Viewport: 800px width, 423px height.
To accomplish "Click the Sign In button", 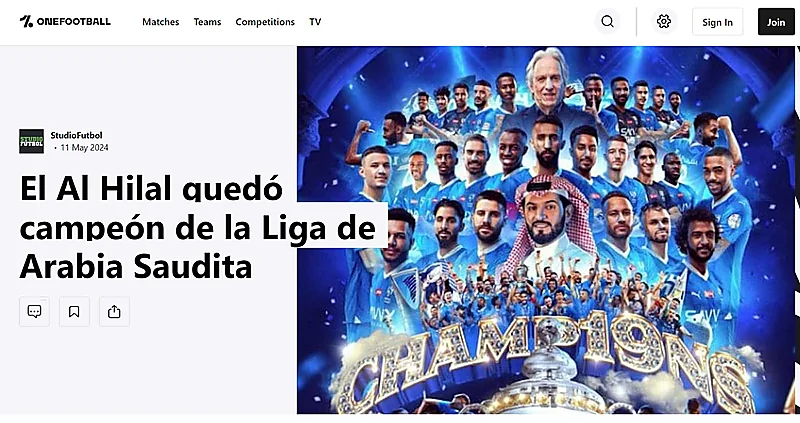I will coord(717,22).
